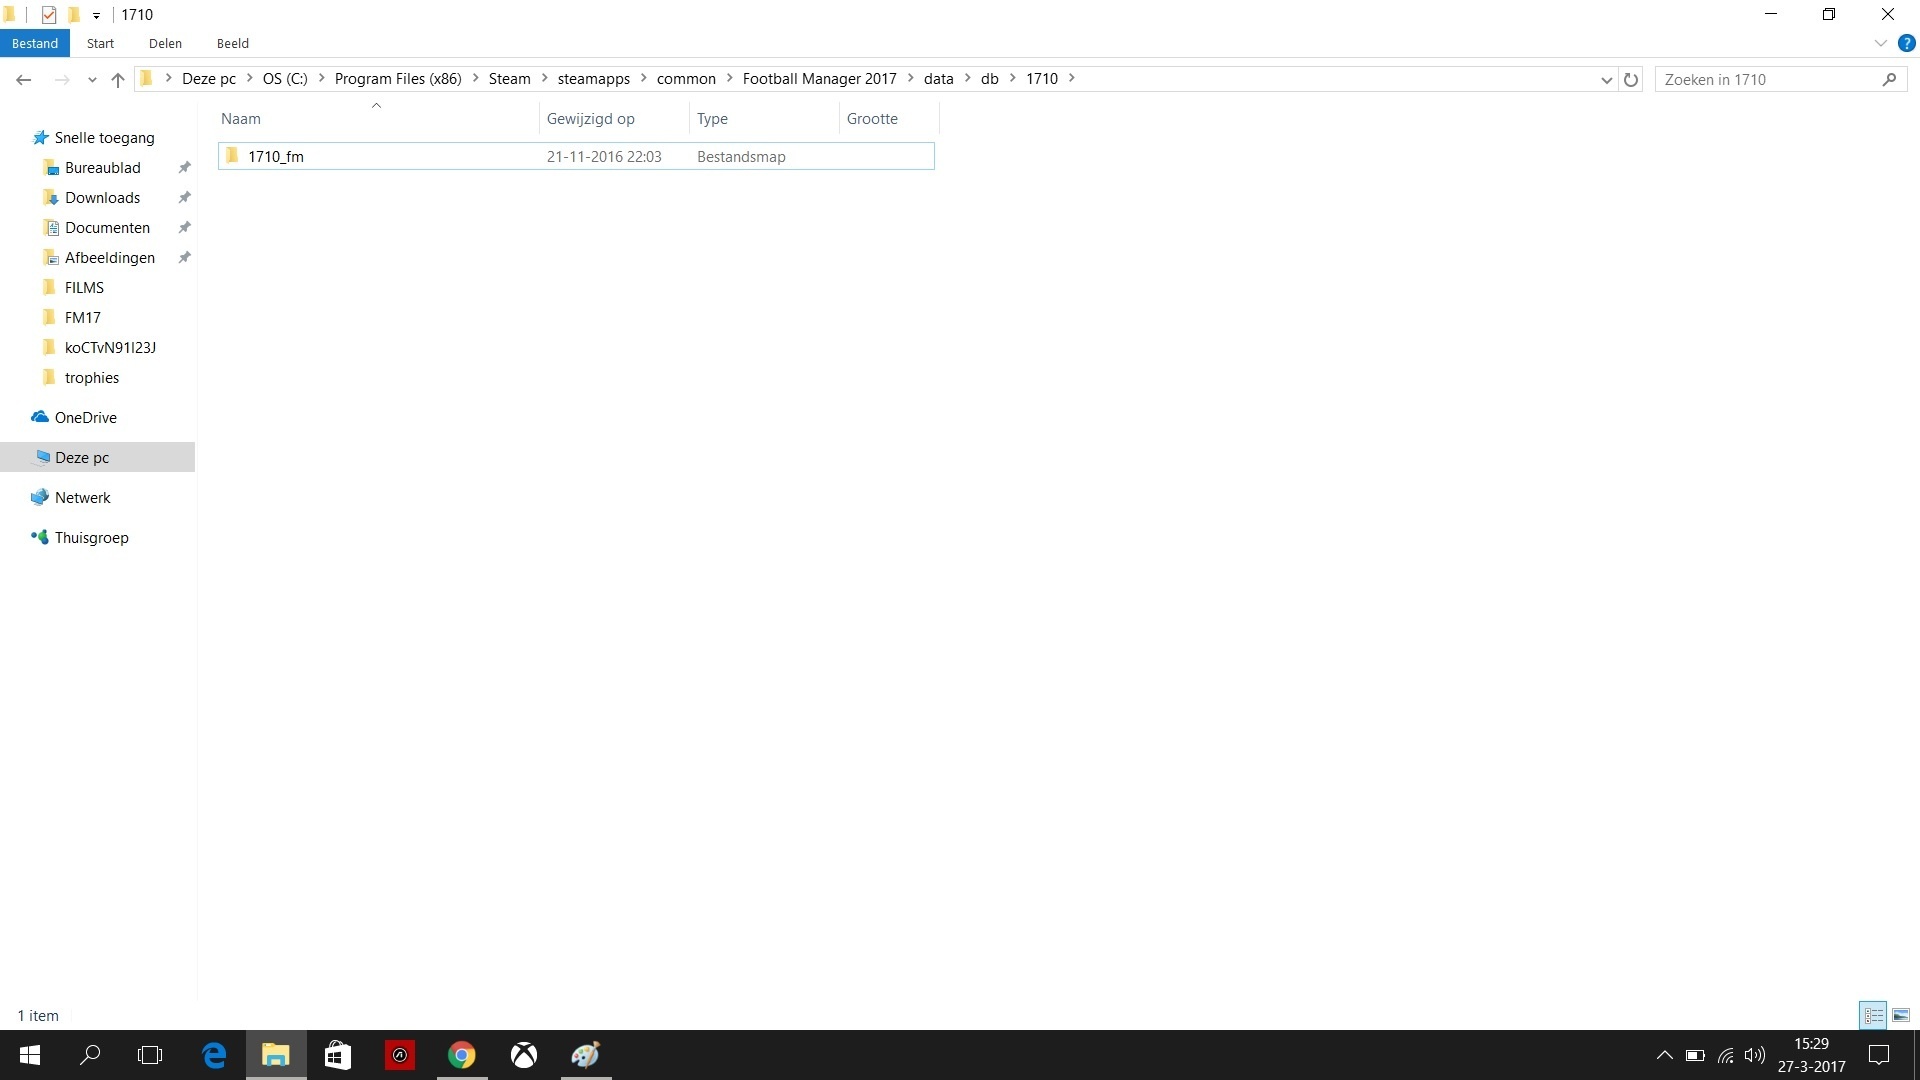Click the Back navigation arrow

tap(24, 80)
